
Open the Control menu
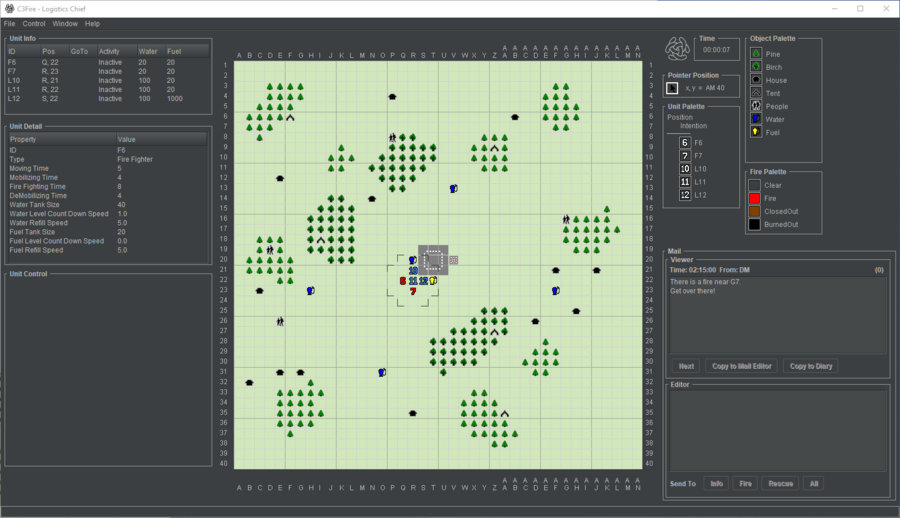click(x=34, y=23)
